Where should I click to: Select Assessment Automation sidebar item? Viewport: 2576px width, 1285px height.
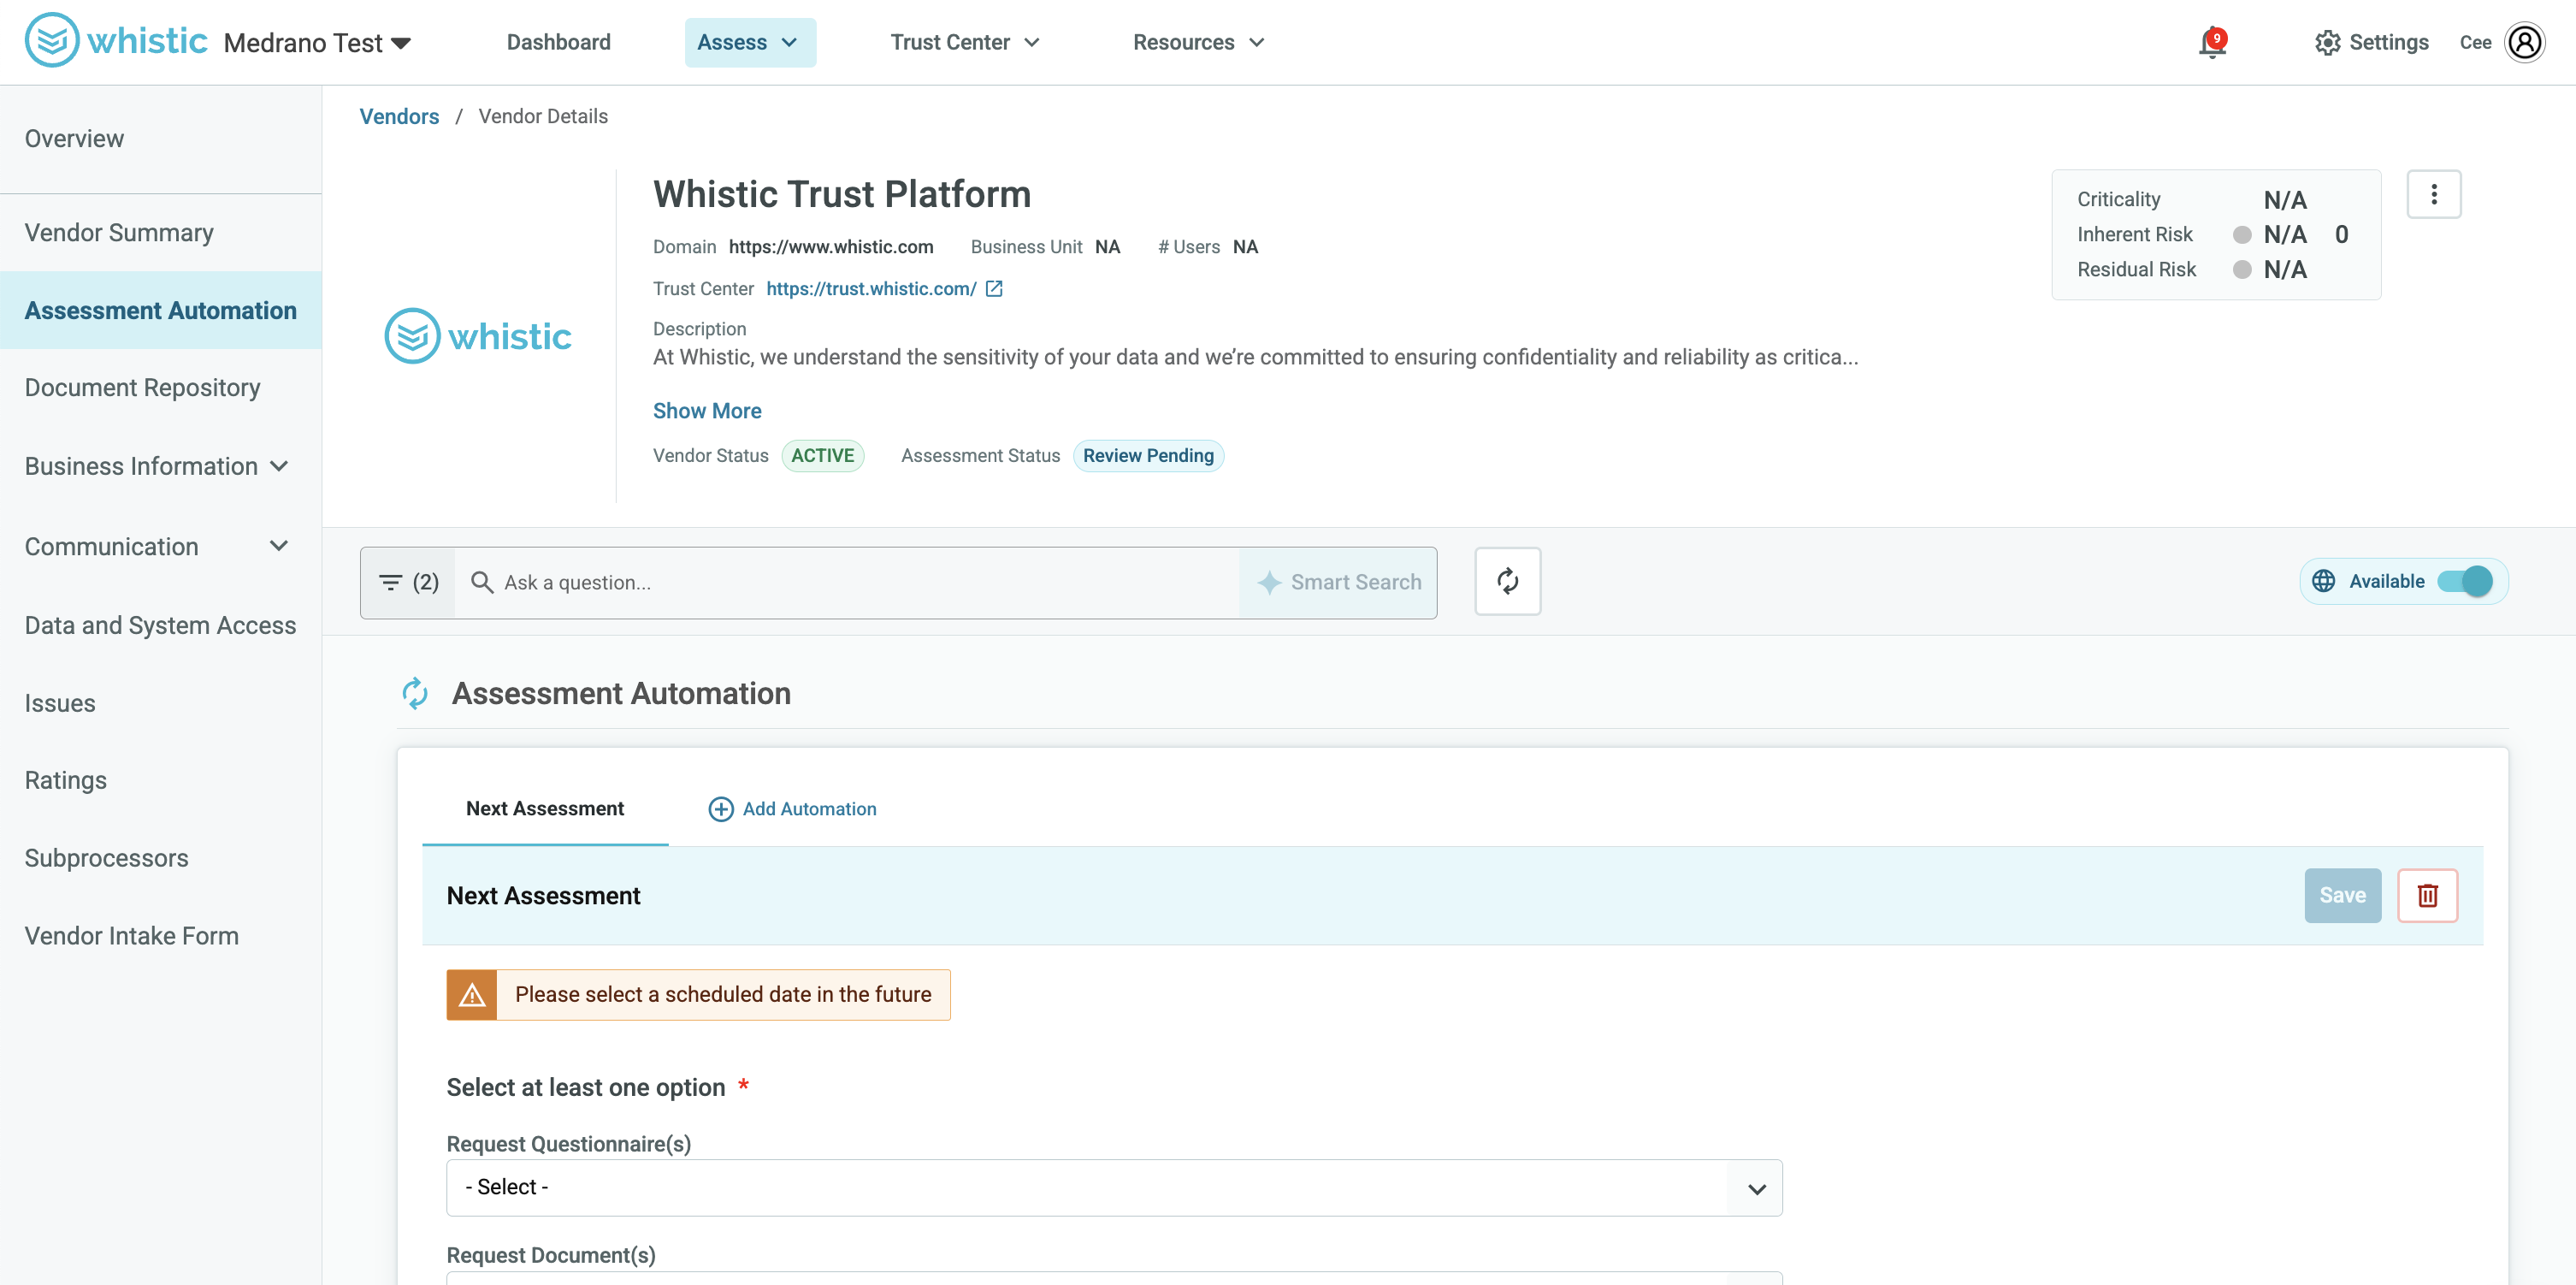(160, 310)
